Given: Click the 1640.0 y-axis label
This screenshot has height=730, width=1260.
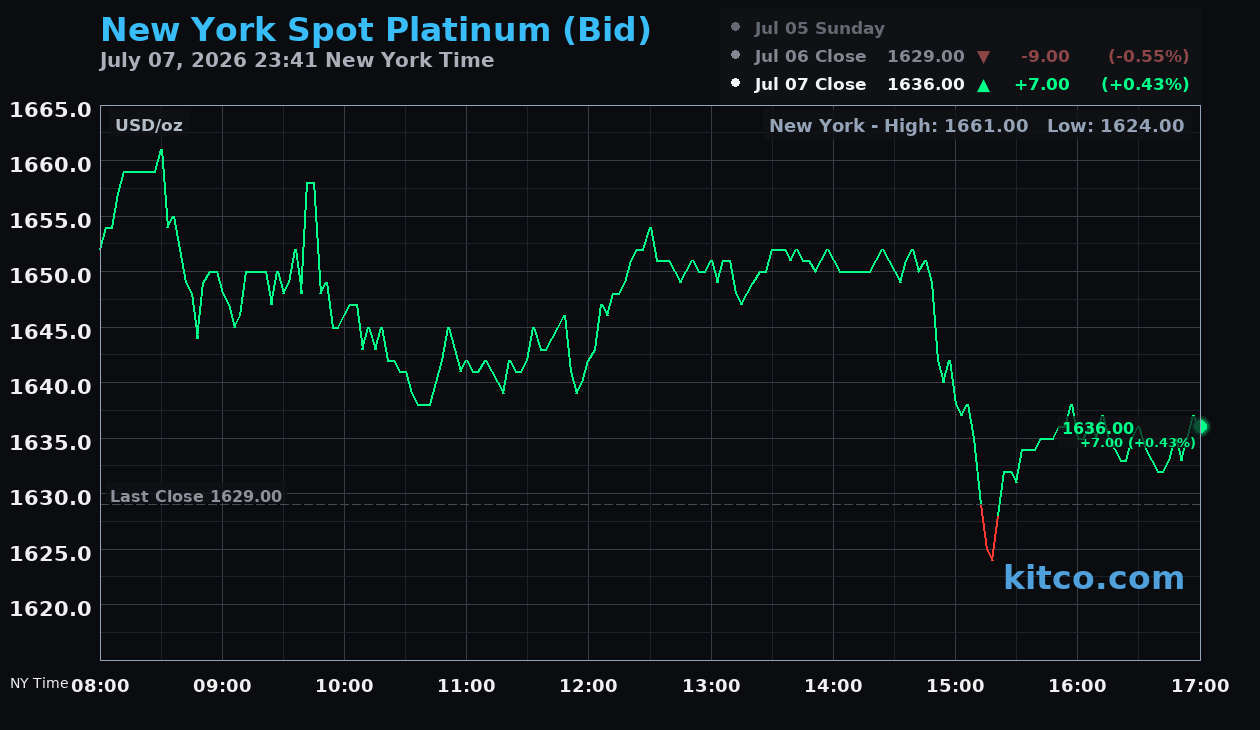Looking at the screenshot, I should [51, 386].
